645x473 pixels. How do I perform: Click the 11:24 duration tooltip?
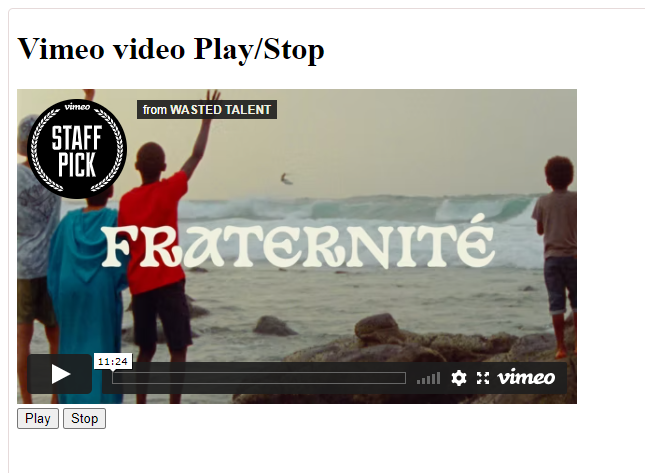tap(113, 362)
